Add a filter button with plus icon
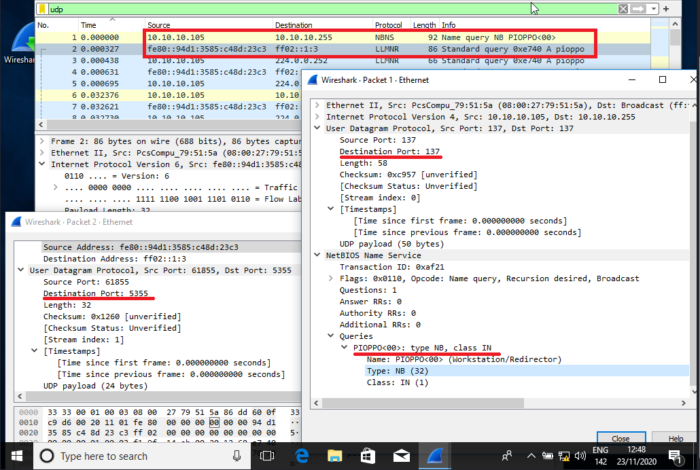 [666, 9]
